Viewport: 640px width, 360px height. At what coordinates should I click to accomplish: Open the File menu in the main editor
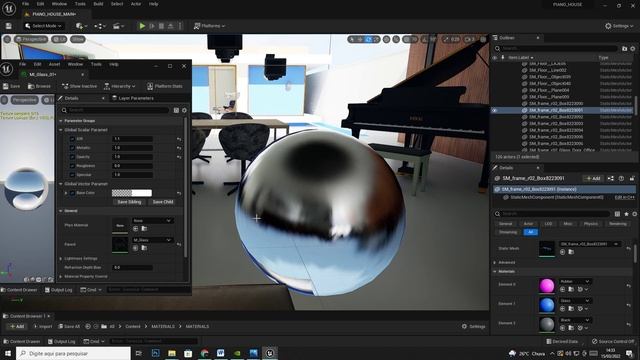25,4
